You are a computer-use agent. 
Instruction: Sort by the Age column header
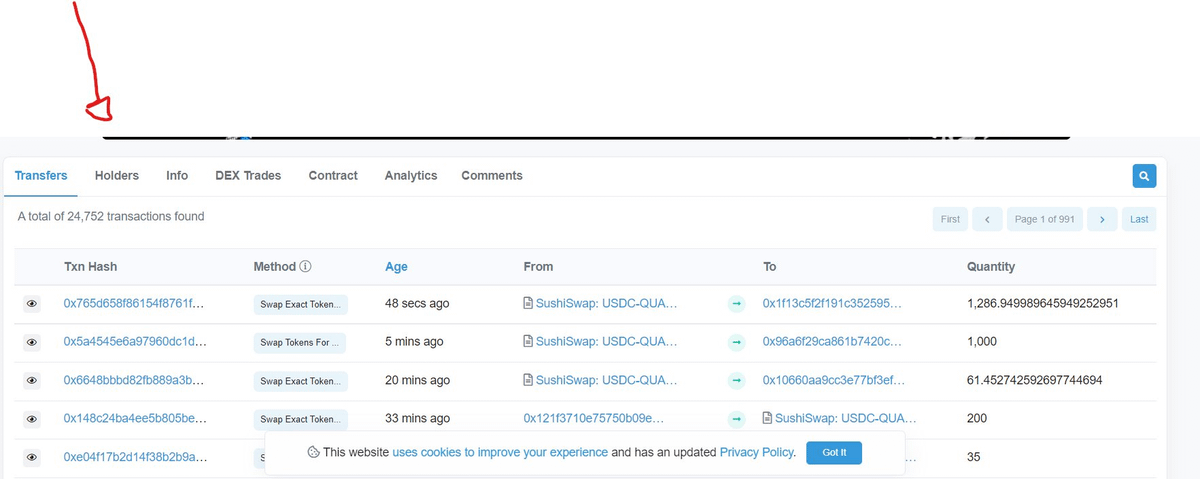pyautogui.click(x=396, y=267)
